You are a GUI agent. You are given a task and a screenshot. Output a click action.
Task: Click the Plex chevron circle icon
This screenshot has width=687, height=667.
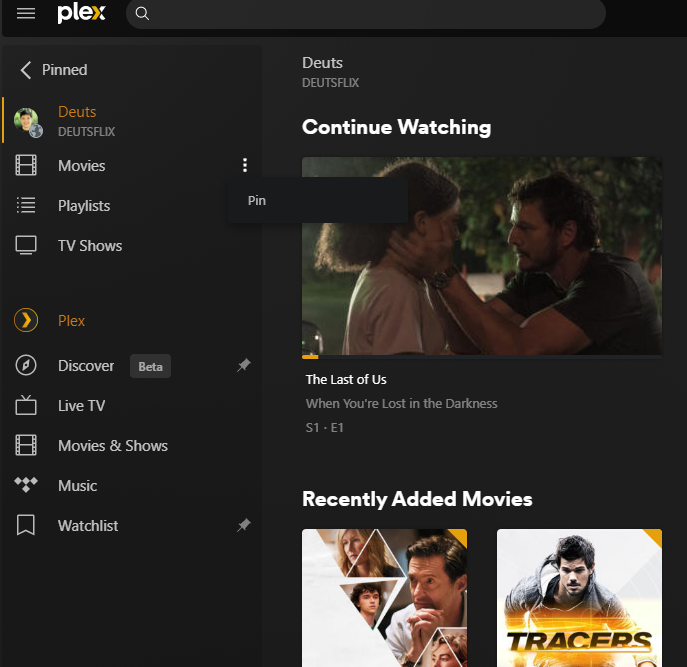coord(26,320)
